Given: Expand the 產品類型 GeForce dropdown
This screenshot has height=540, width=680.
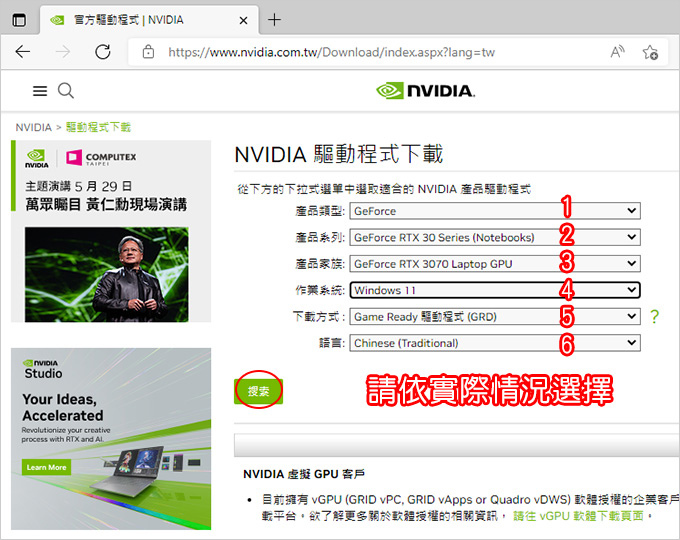Looking at the screenshot, I should 495,211.
